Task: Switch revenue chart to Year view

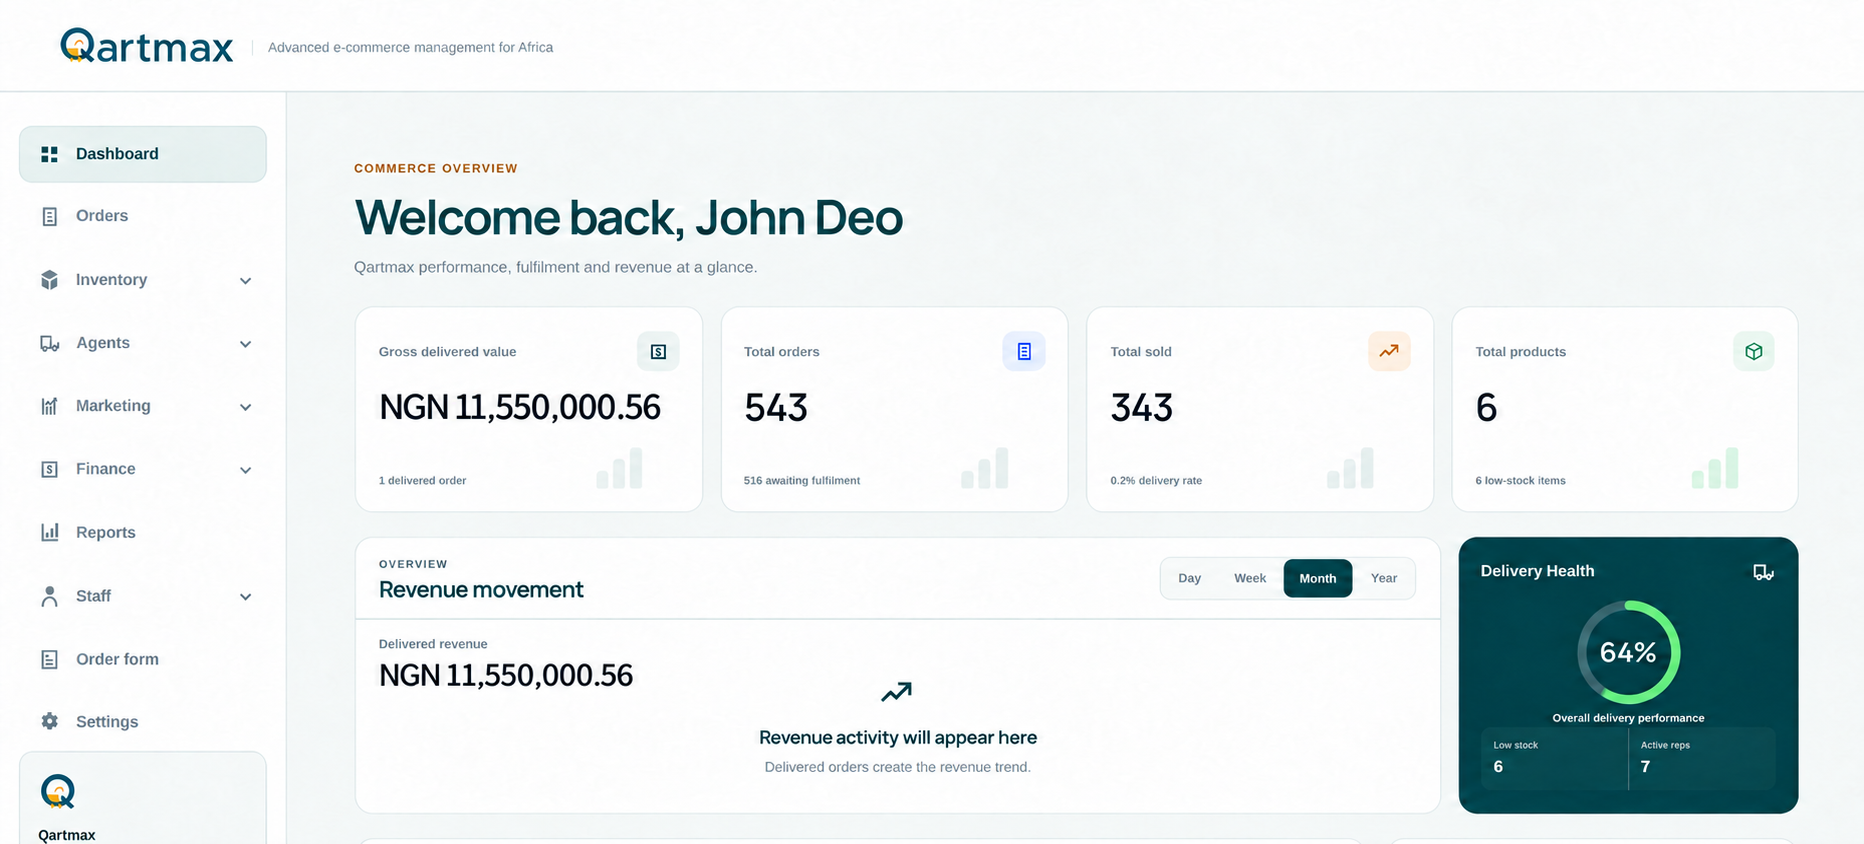Action: click(x=1384, y=578)
